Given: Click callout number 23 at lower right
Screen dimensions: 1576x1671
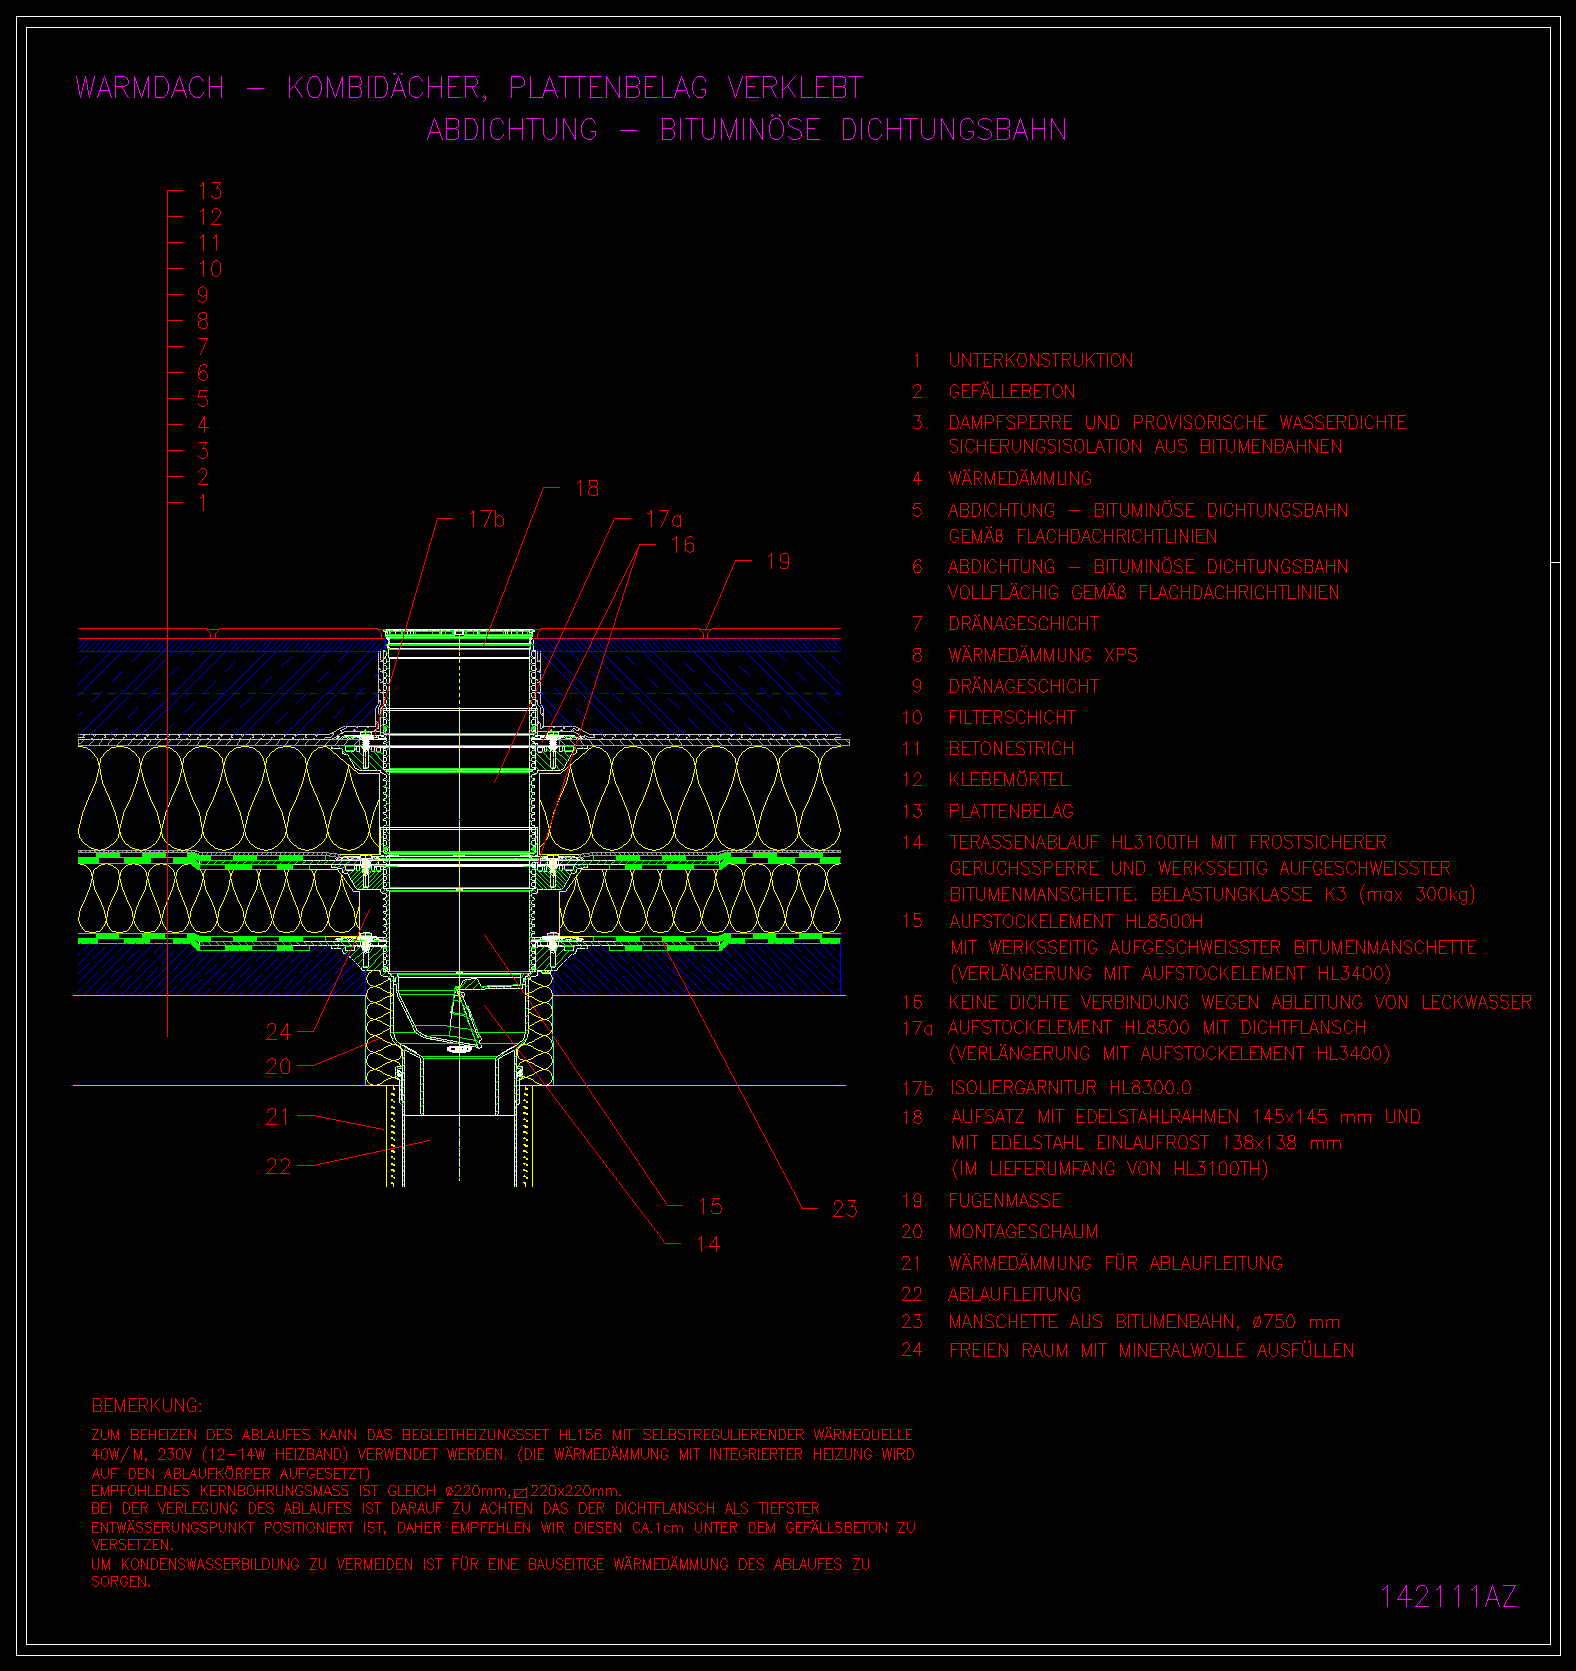Looking at the screenshot, I should (x=845, y=1209).
